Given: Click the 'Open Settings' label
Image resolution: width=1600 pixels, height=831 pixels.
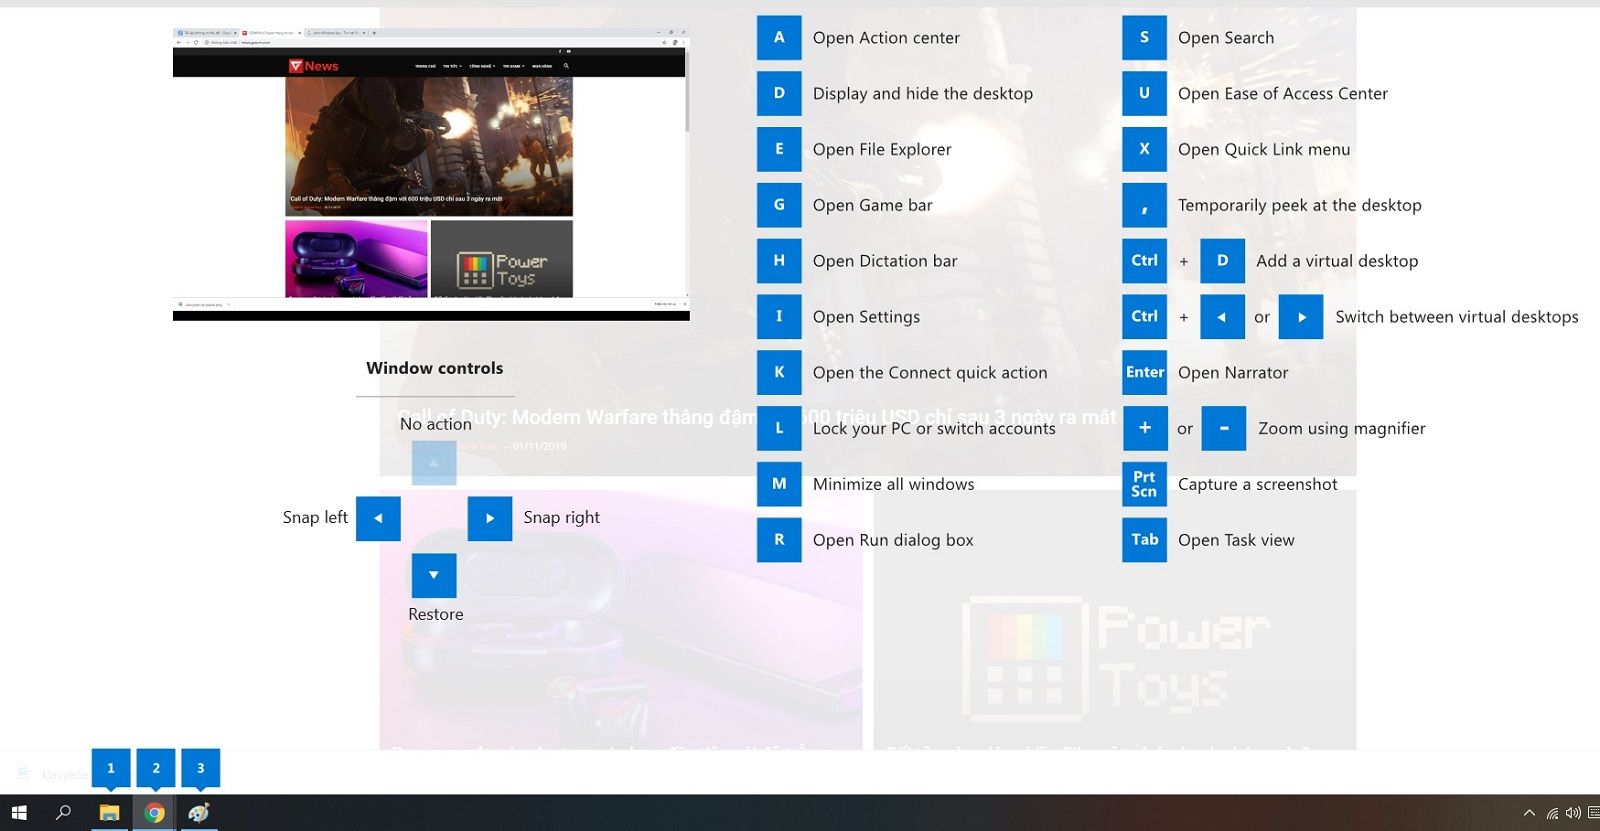Looking at the screenshot, I should [x=866, y=317].
